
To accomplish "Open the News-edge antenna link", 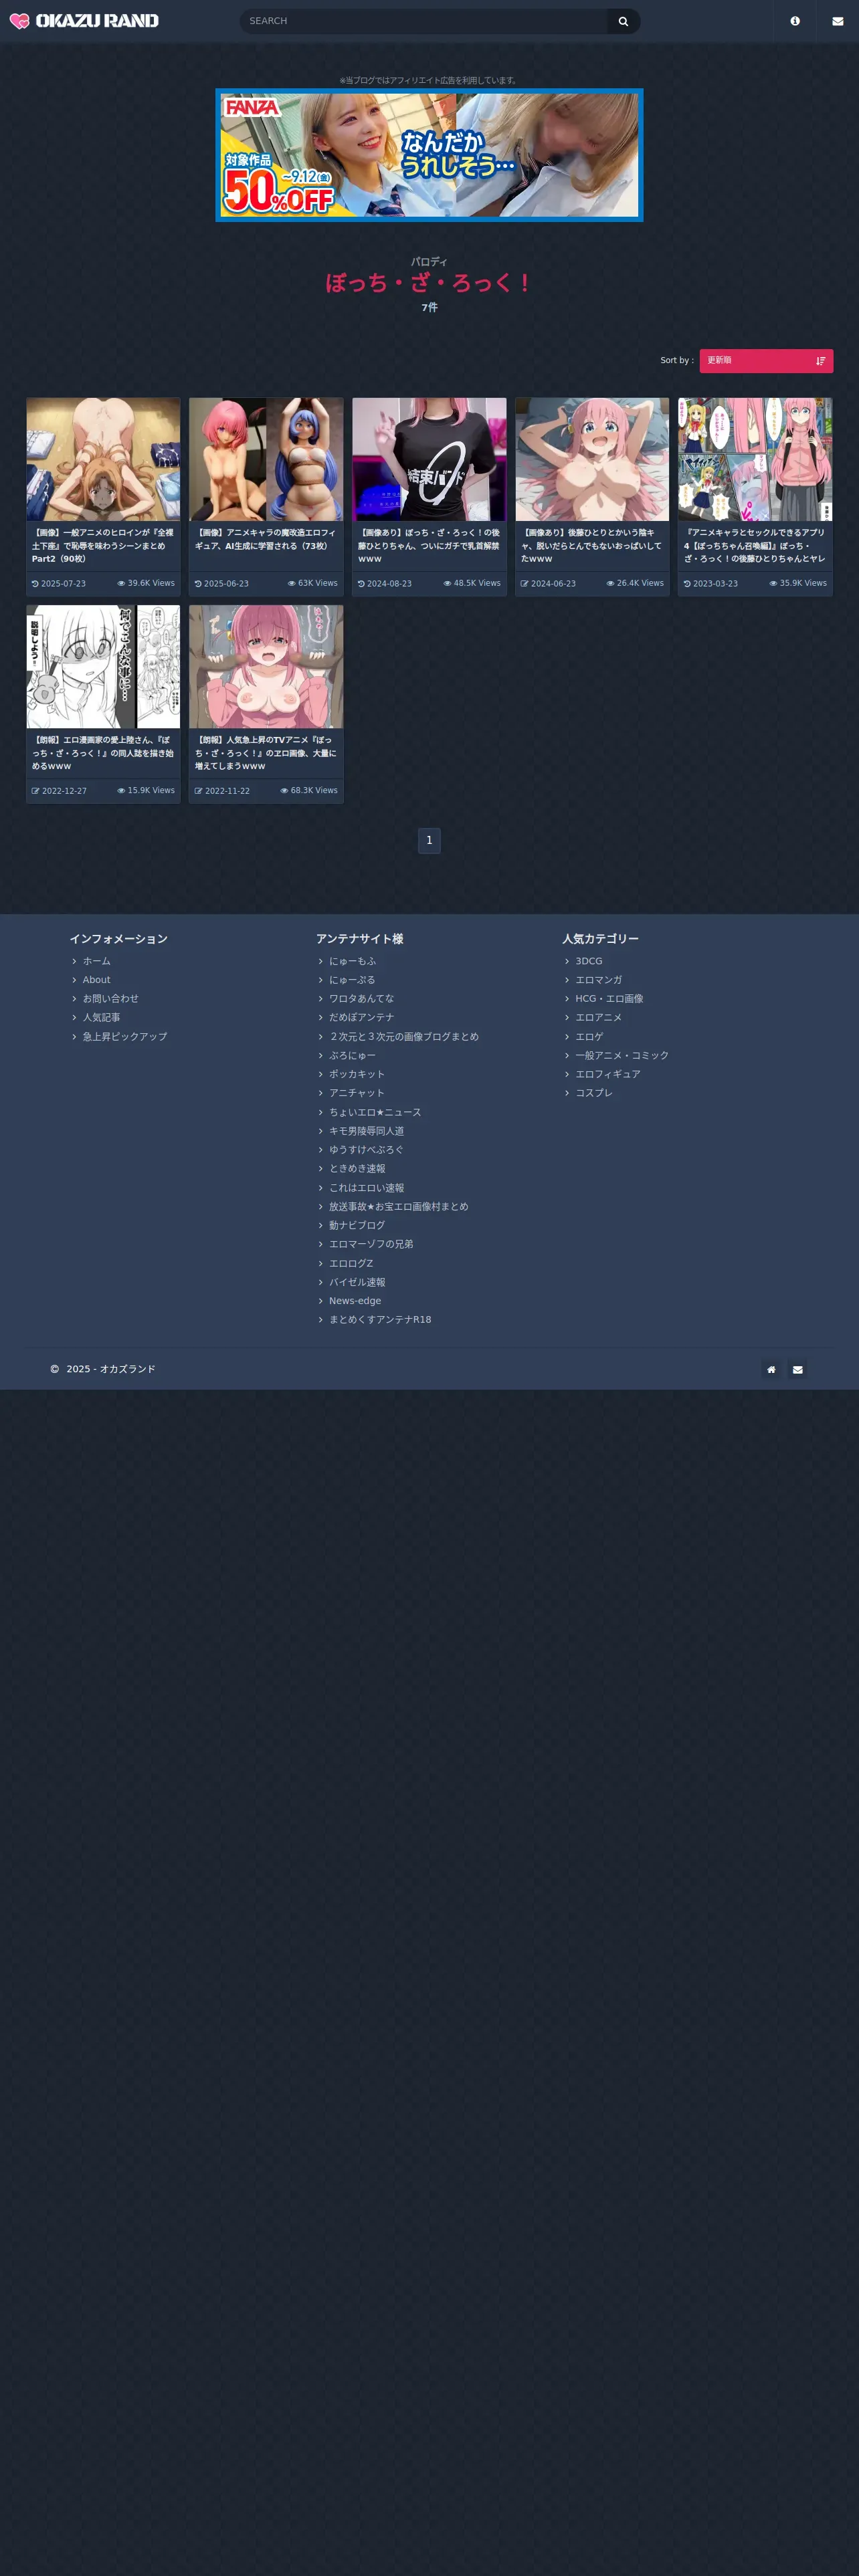I will point(355,1301).
